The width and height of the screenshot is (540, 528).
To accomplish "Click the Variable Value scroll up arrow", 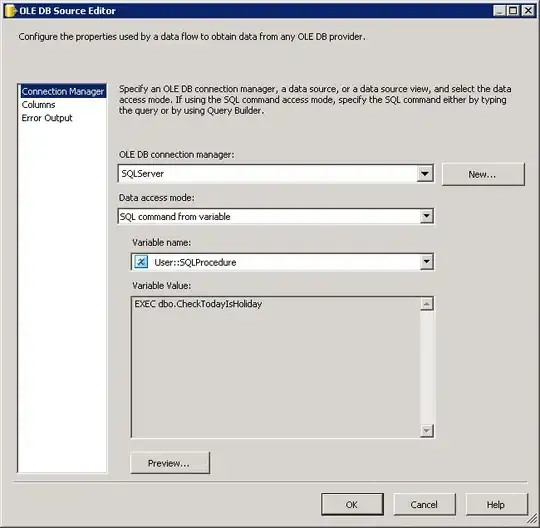I will pos(426,304).
